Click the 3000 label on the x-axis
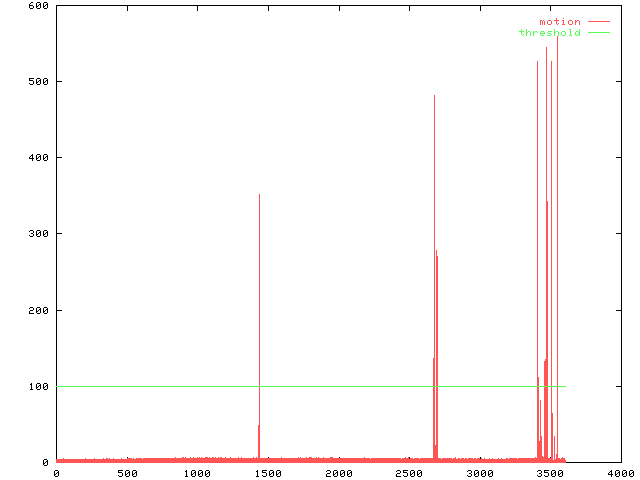Image resolution: width=640 pixels, height=480 pixels. (479, 473)
